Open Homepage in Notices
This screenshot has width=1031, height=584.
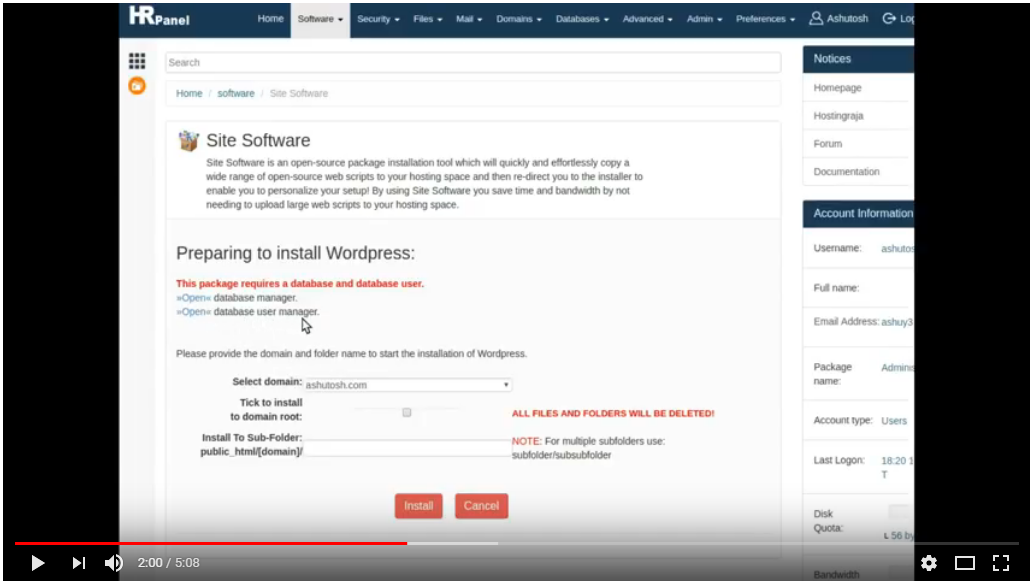click(837, 87)
